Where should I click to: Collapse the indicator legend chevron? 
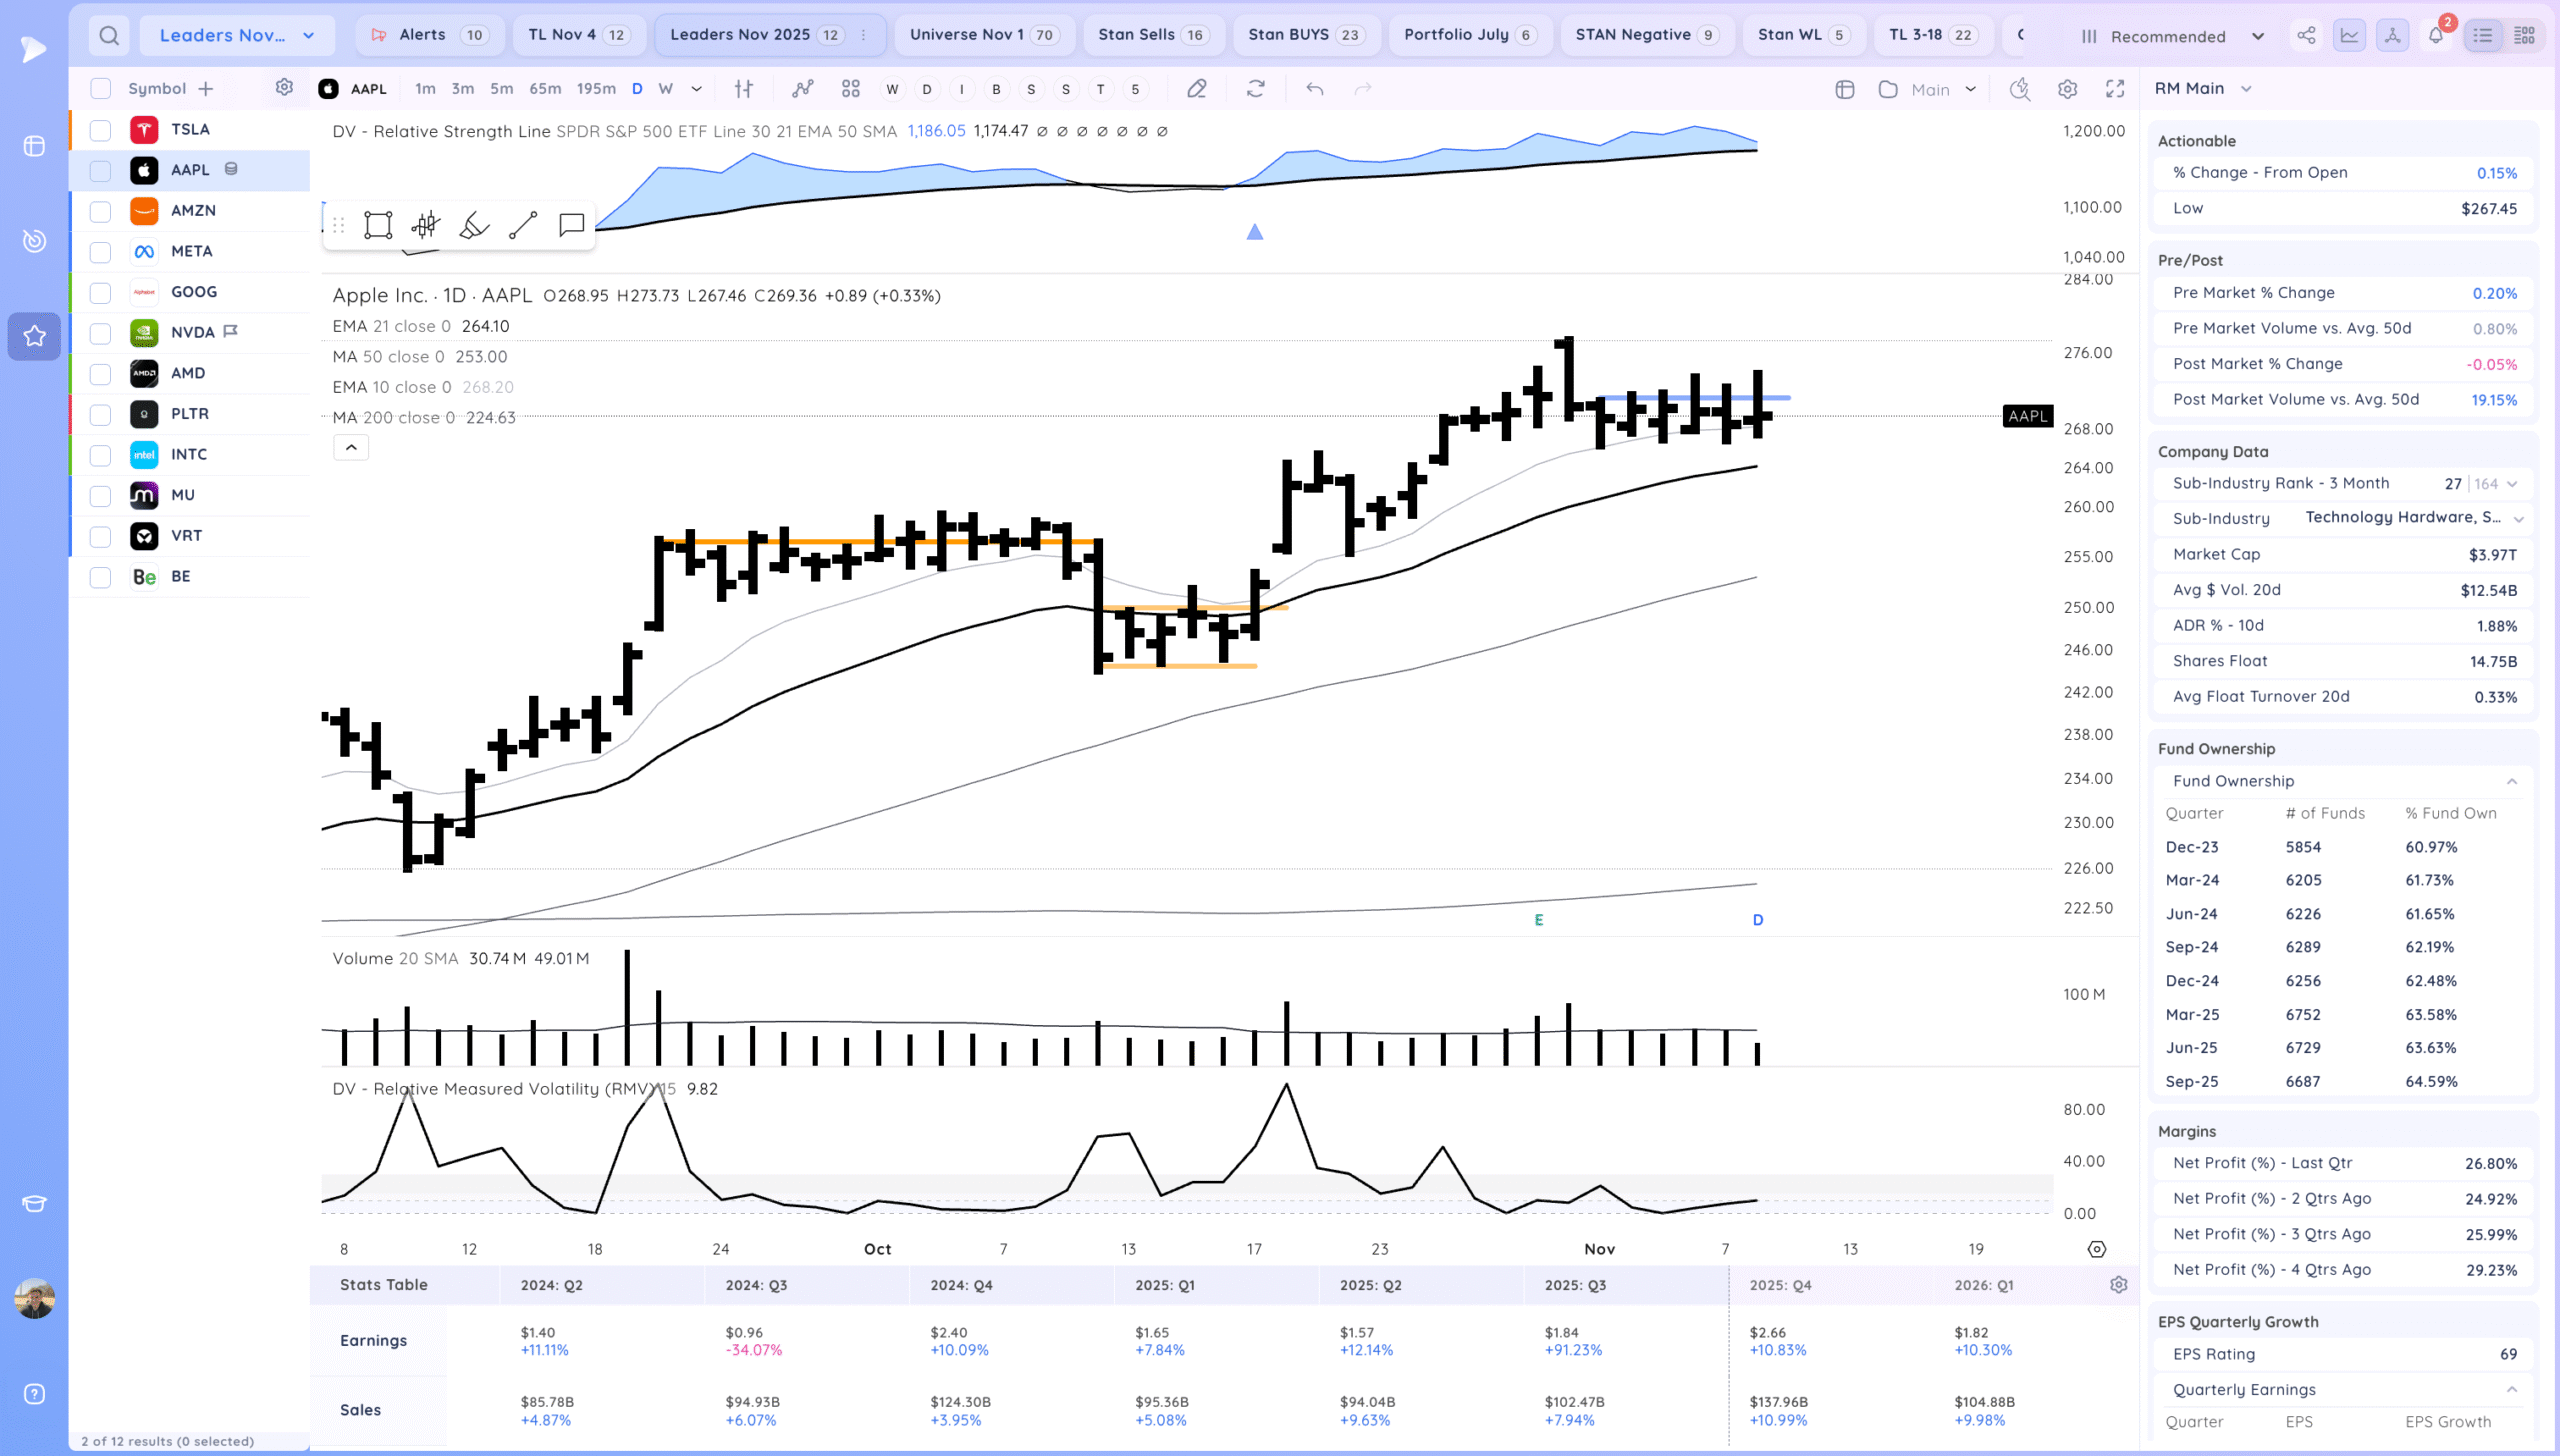(x=351, y=447)
